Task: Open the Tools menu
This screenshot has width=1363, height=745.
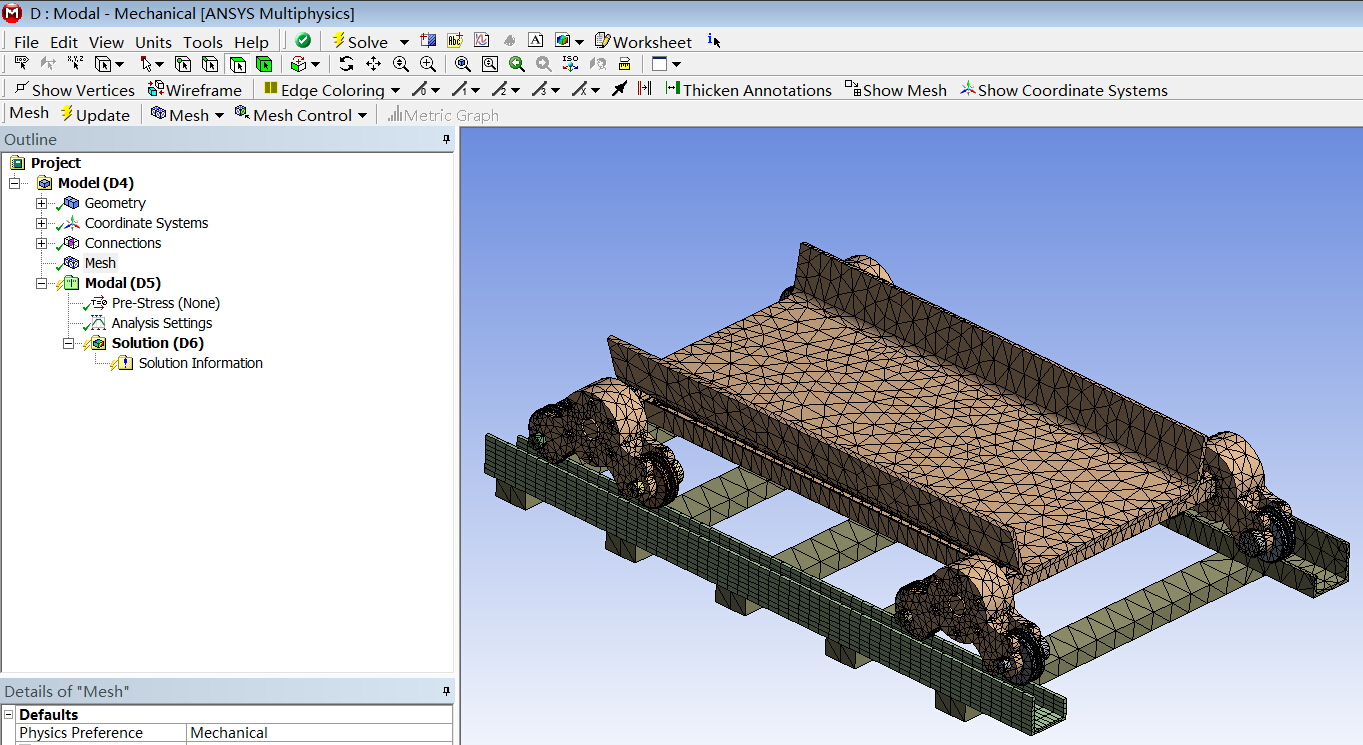Action: 202,42
